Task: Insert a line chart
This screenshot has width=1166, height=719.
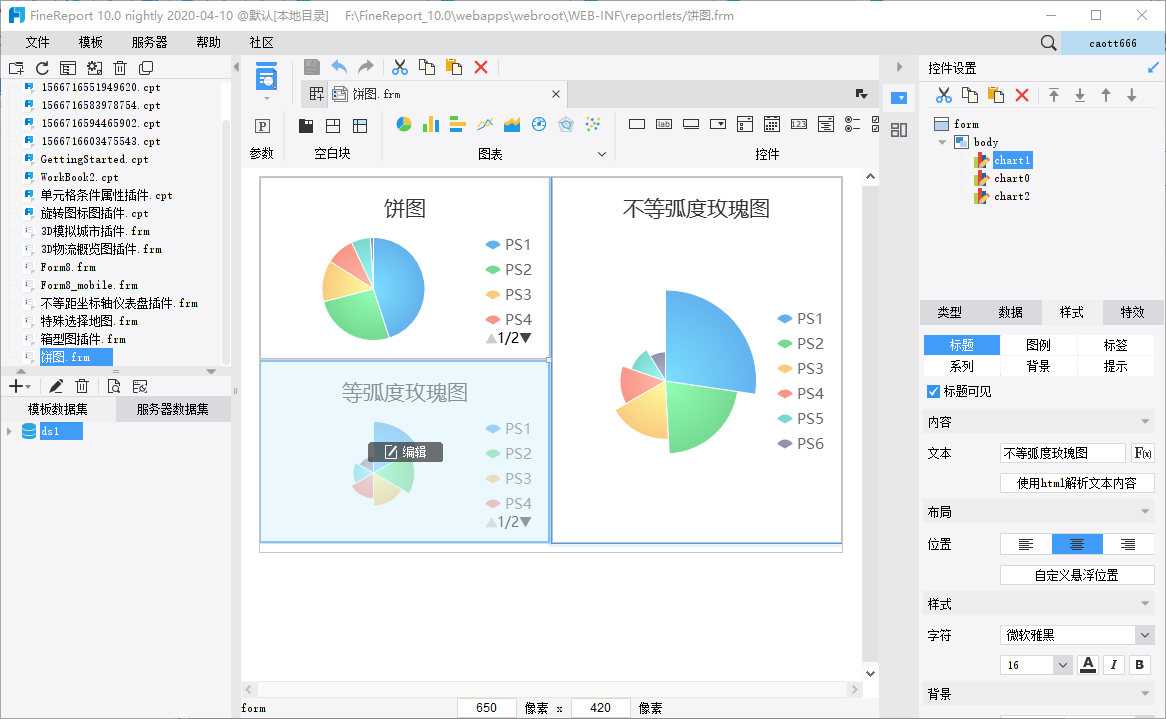Action: 485,124
